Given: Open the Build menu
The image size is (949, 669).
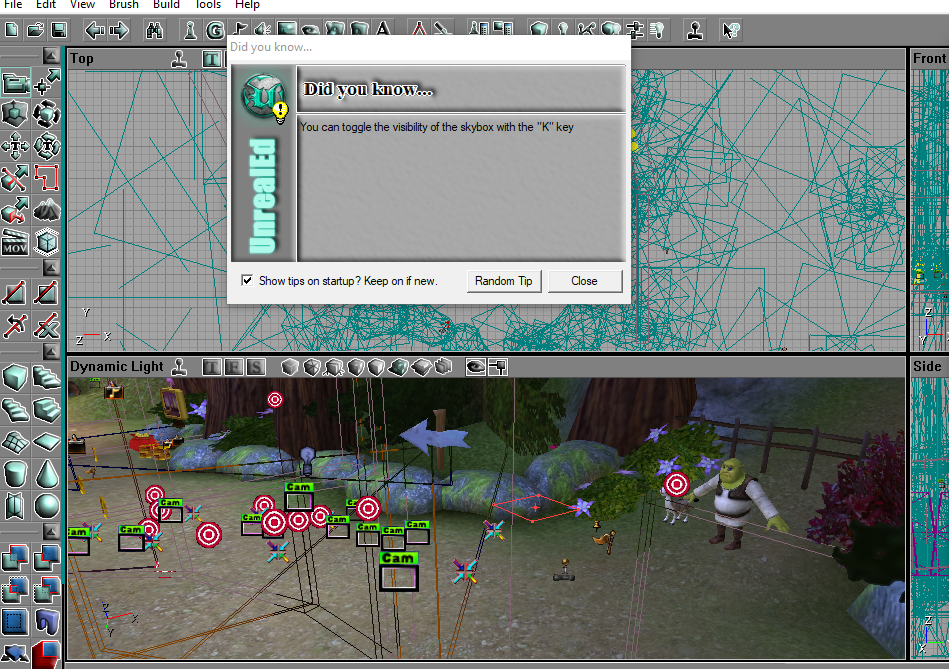Looking at the screenshot, I should [166, 4].
